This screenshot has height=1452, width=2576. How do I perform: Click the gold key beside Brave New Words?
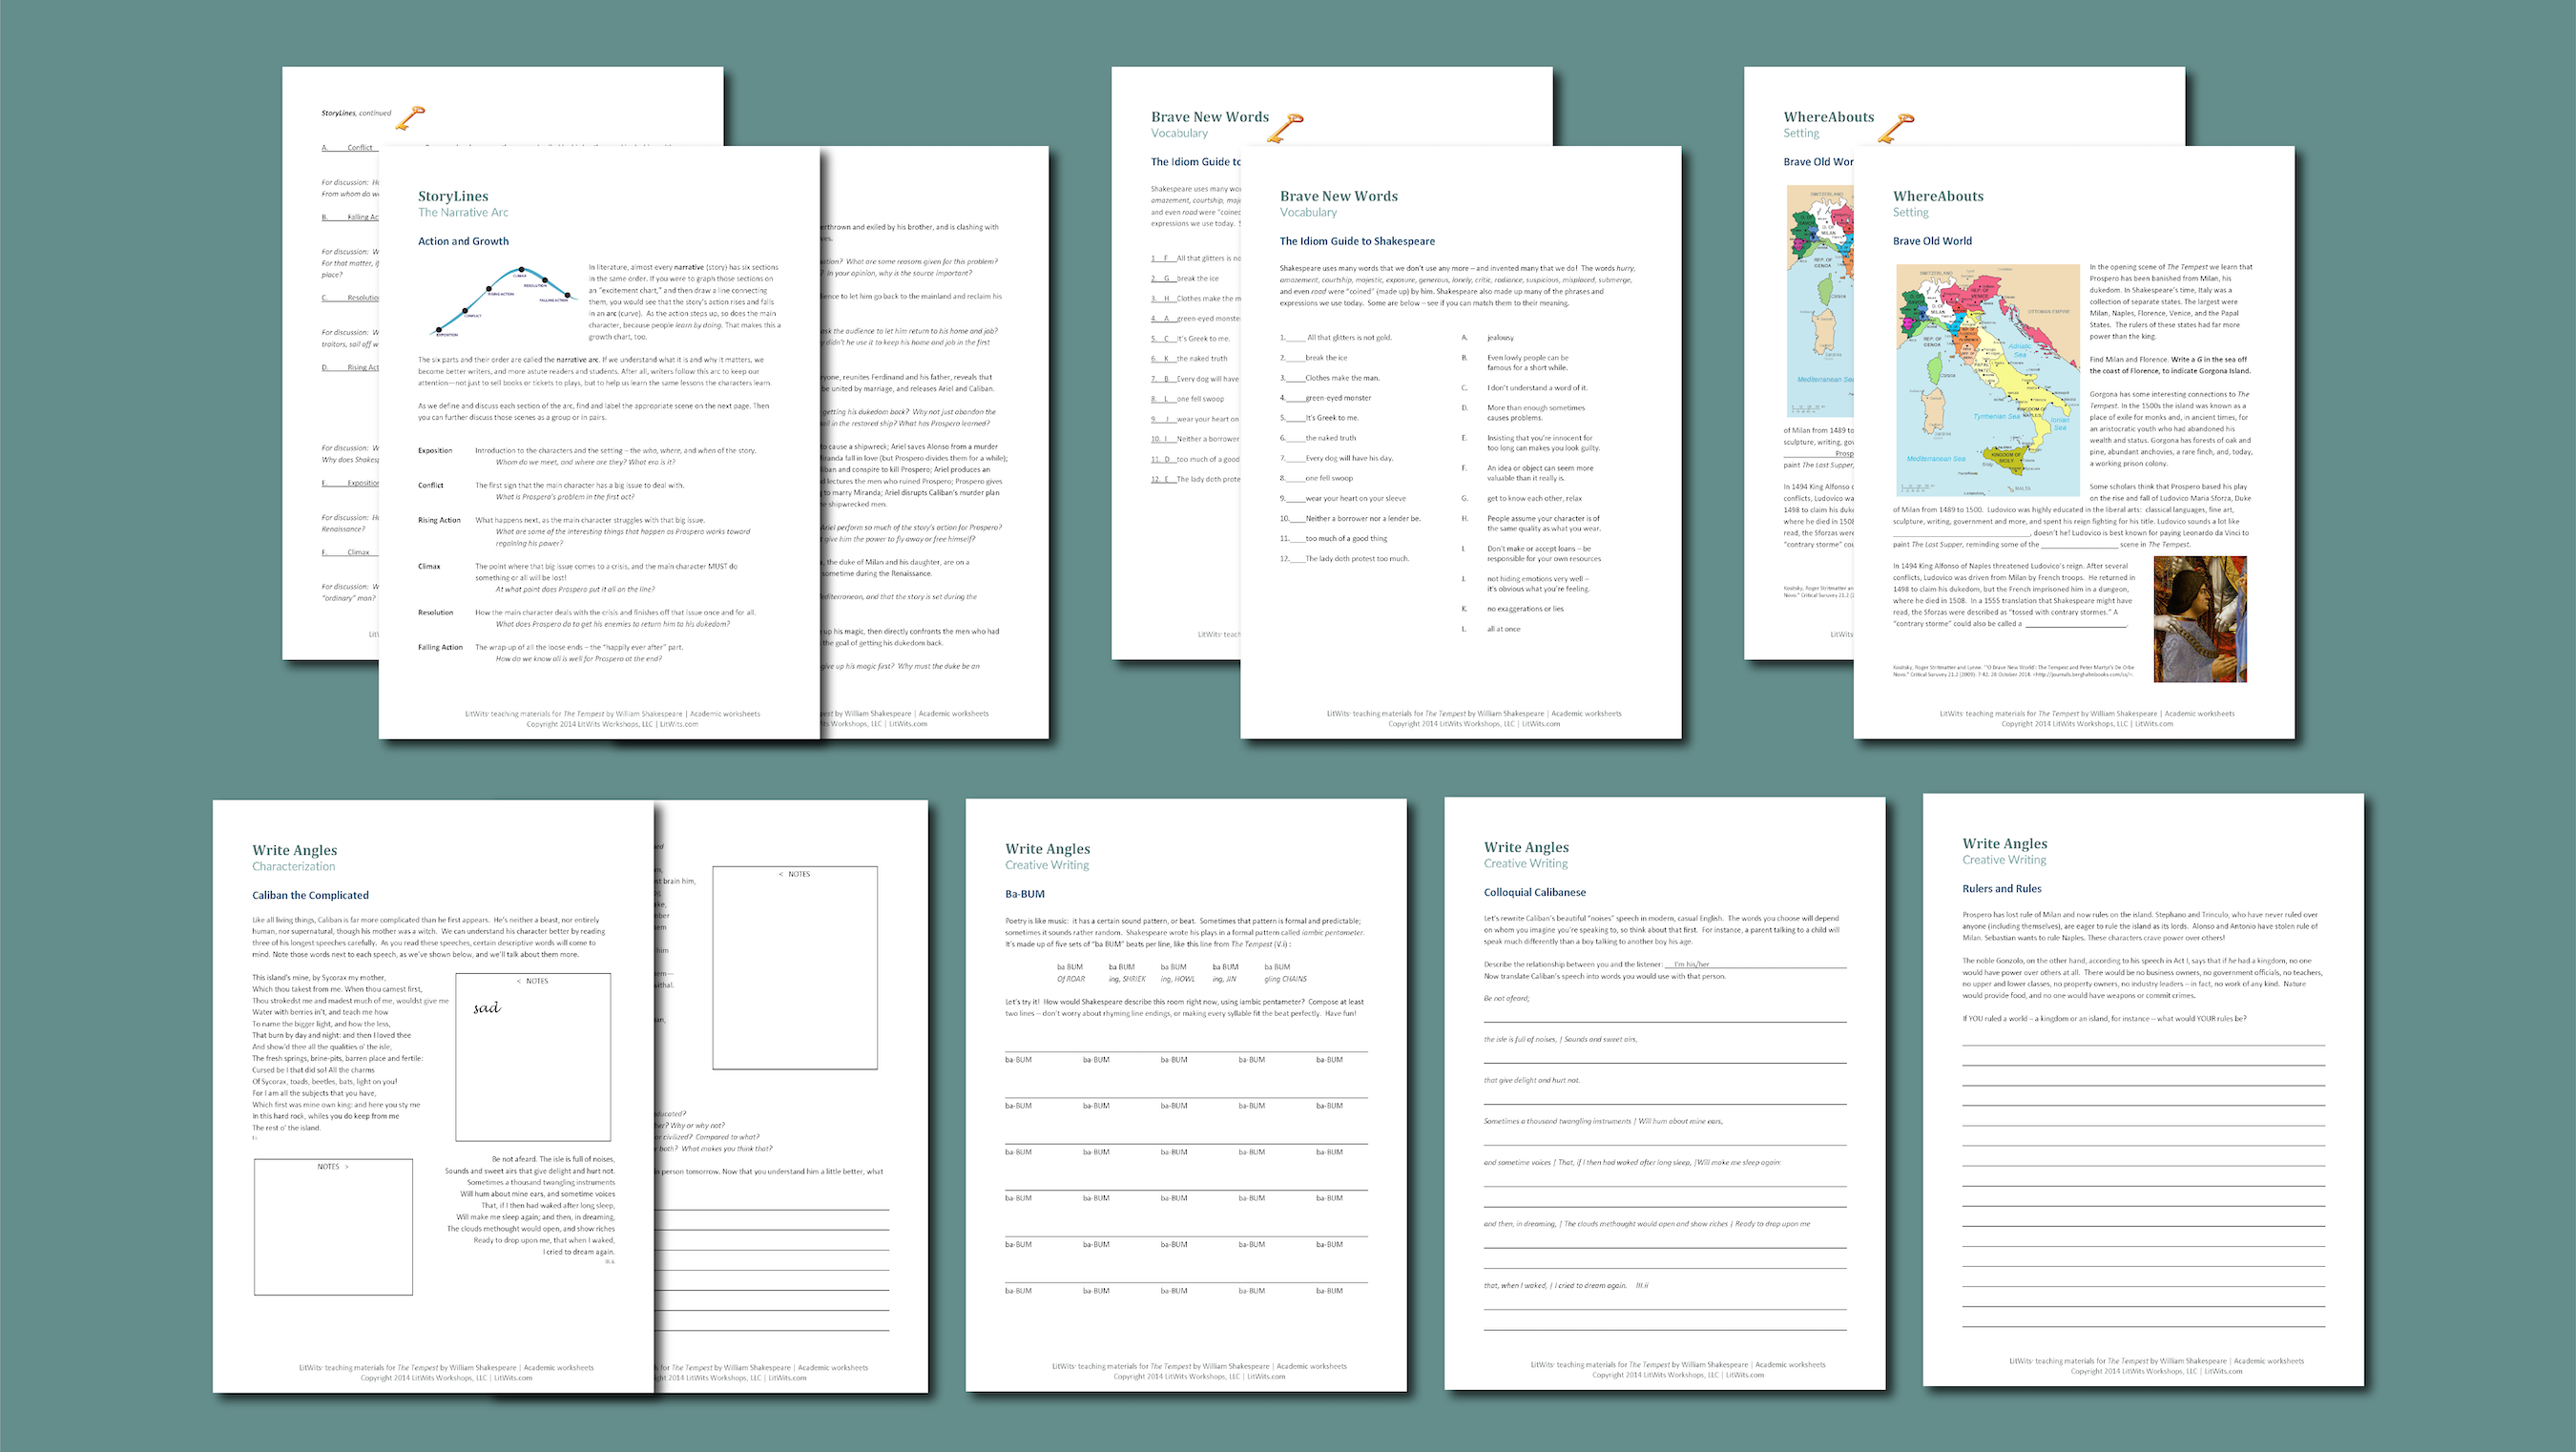tap(1286, 127)
